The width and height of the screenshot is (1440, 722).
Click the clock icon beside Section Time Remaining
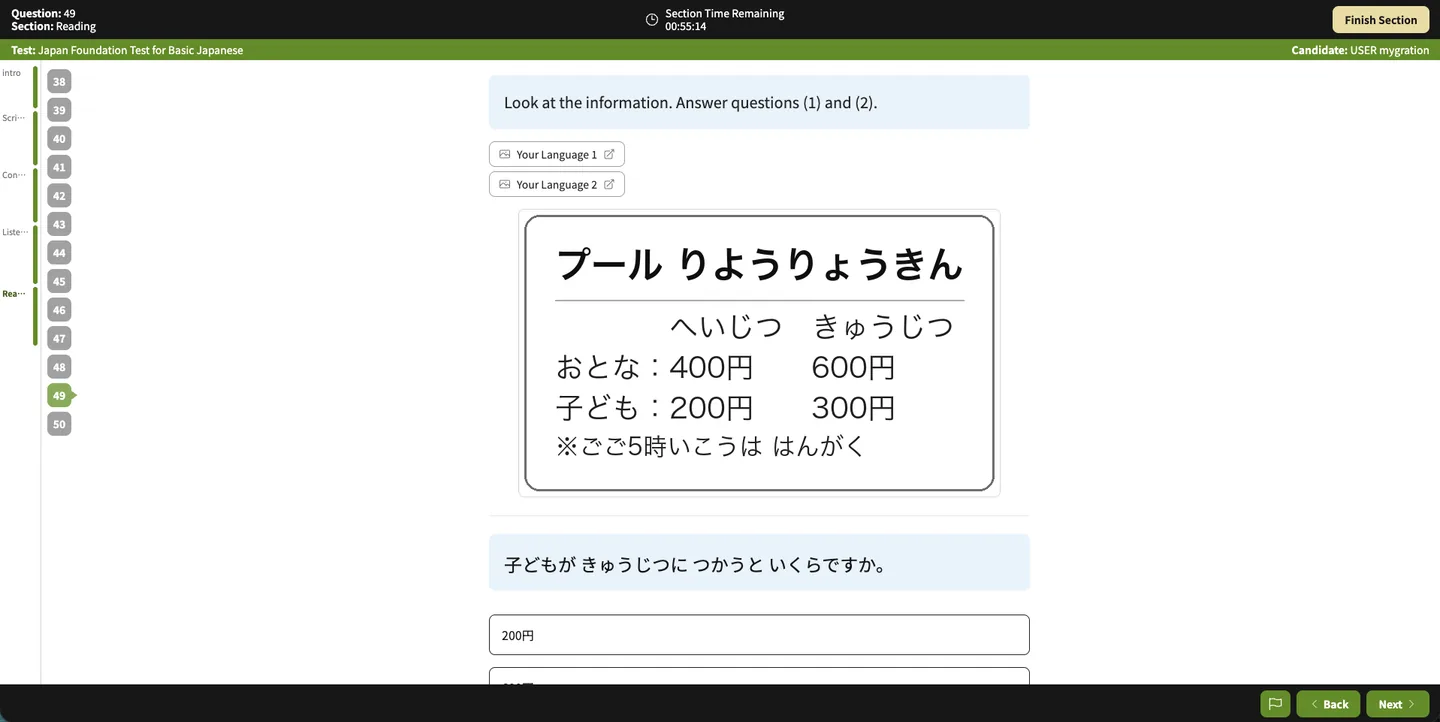click(x=652, y=20)
